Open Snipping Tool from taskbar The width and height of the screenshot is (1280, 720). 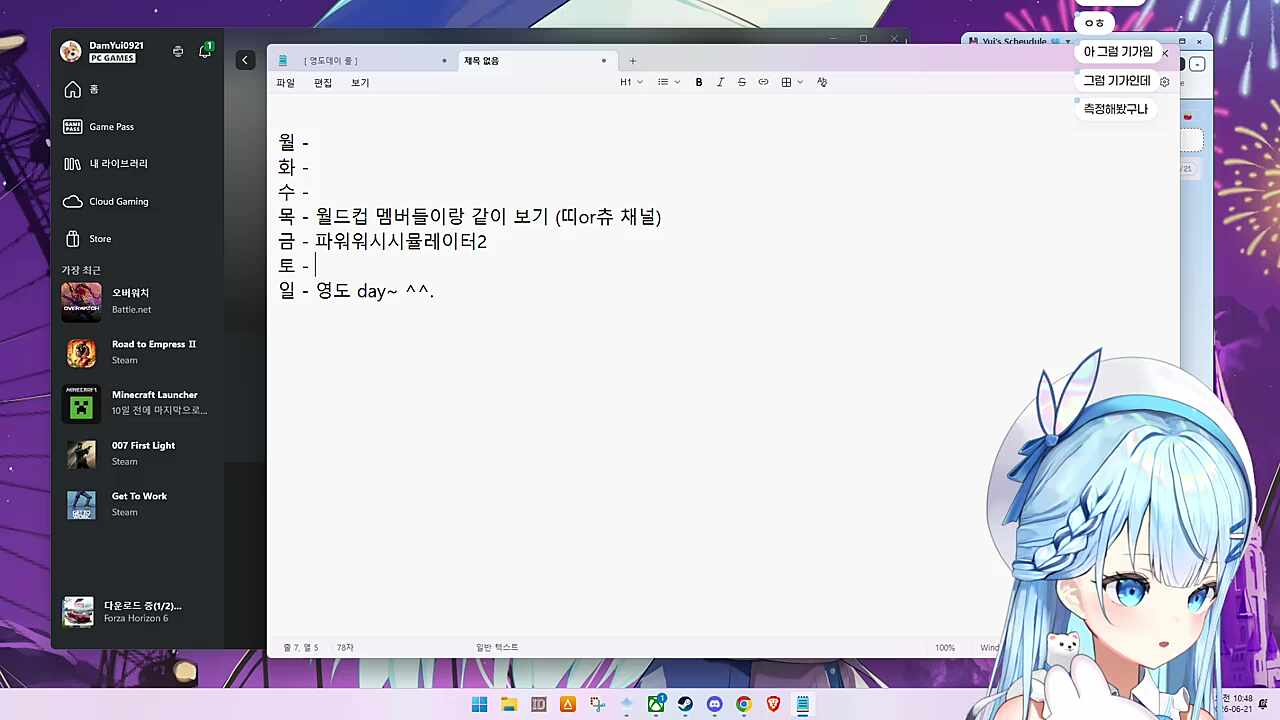point(597,705)
